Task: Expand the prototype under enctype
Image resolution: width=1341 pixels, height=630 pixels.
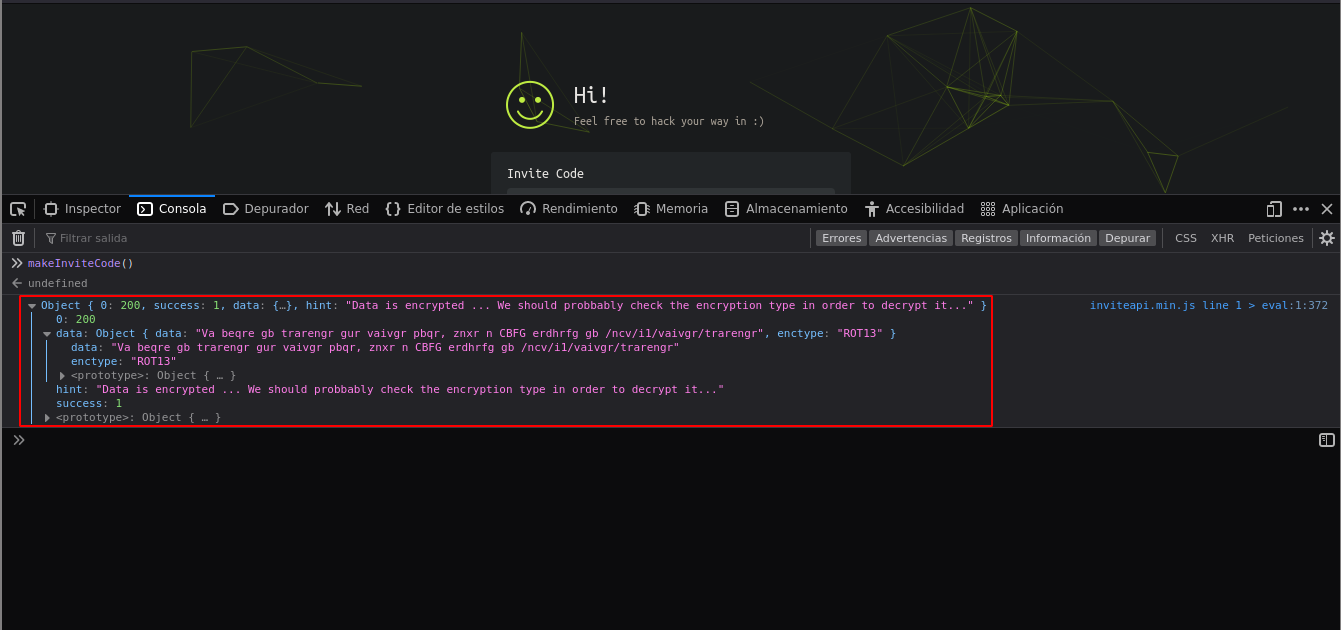Action: pyautogui.click(x=62, y=376)
